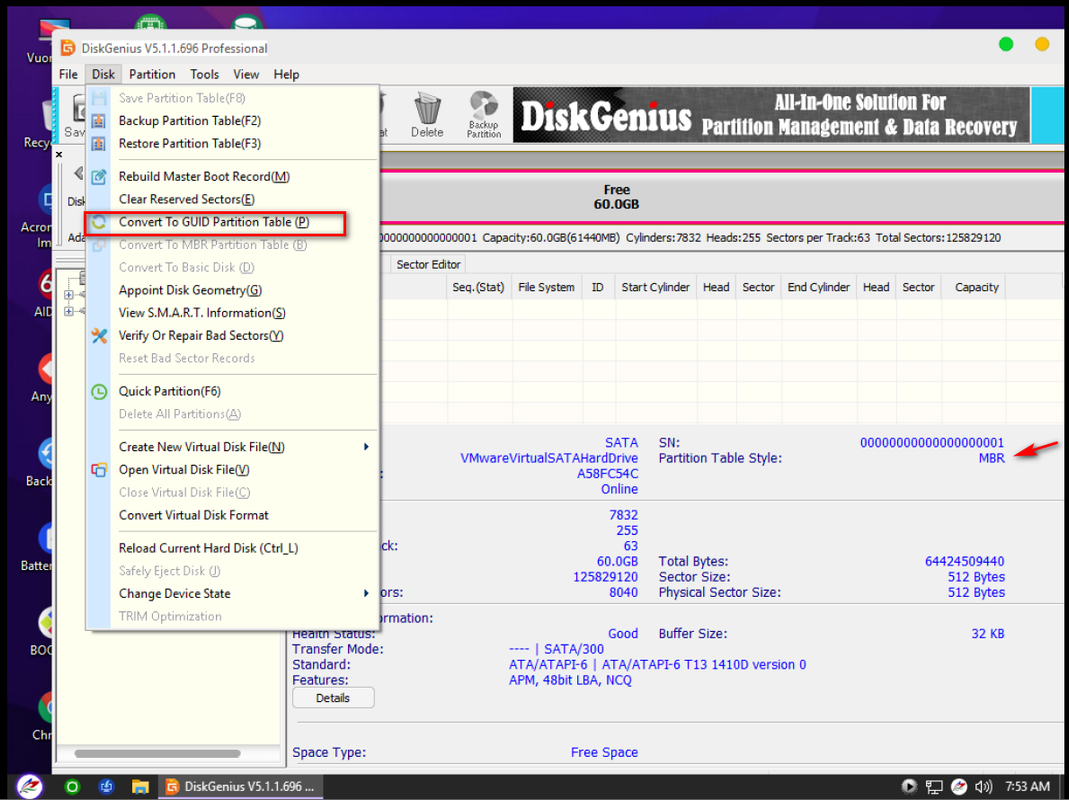The image size is (1069, 800).
Task: Click the Free Space space type value
Action: tap(604, 752)
